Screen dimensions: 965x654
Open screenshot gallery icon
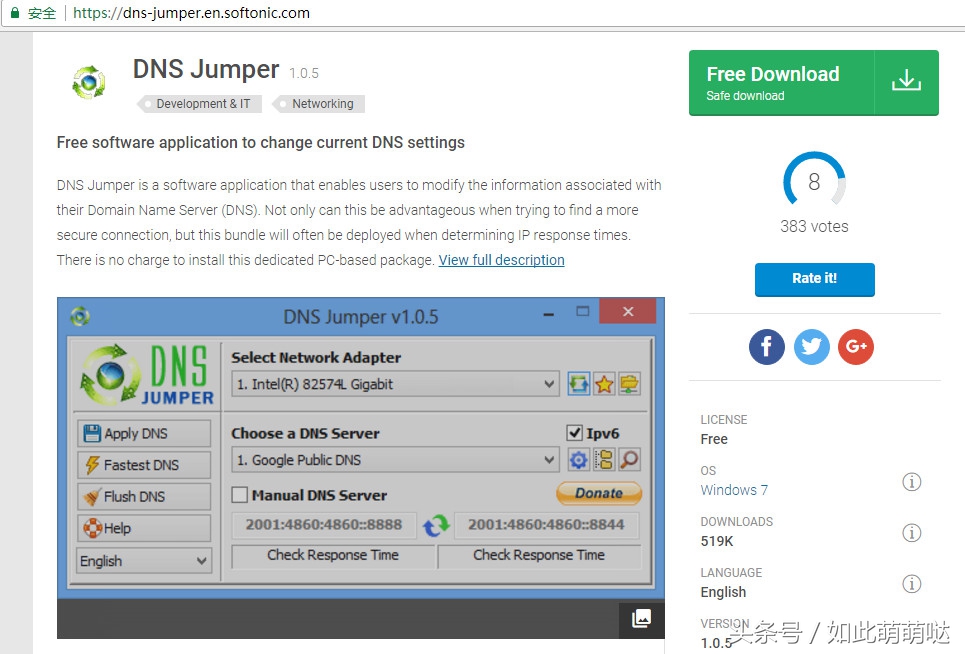pos(641,618)
